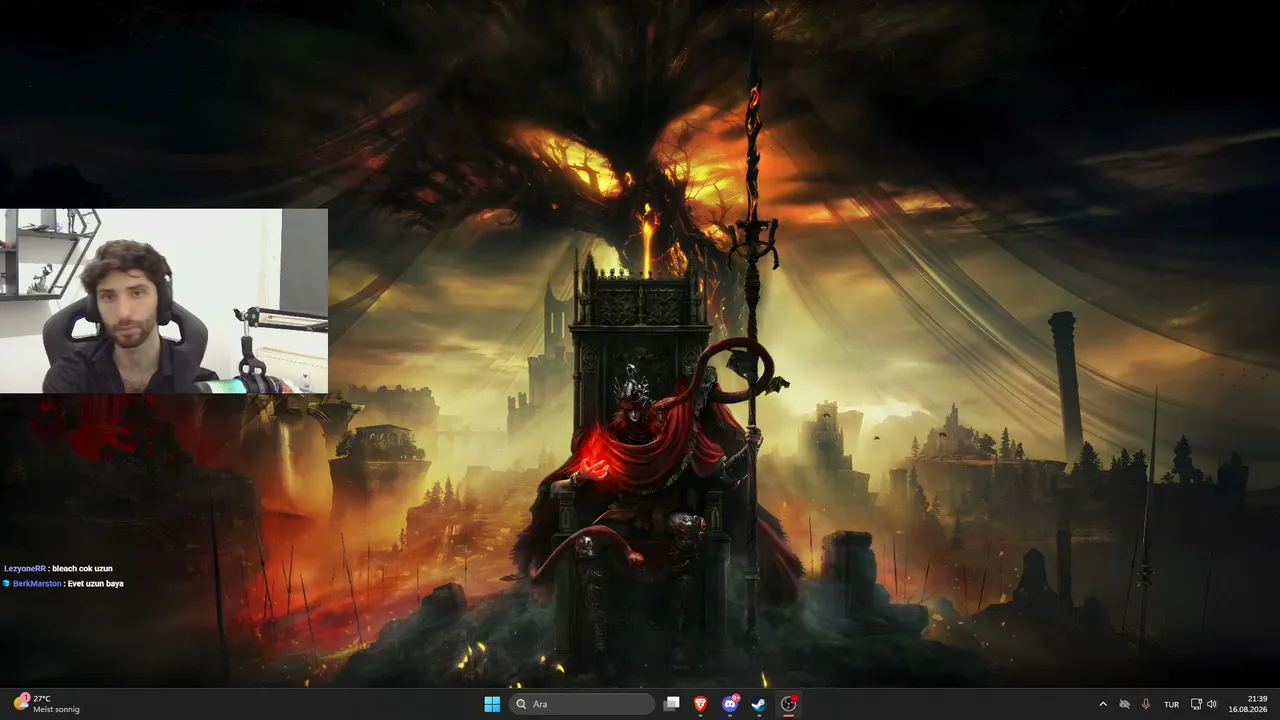1280x720 pixels.
Task: Click the microphone tray icon
Action: [x=1146, y=704]
